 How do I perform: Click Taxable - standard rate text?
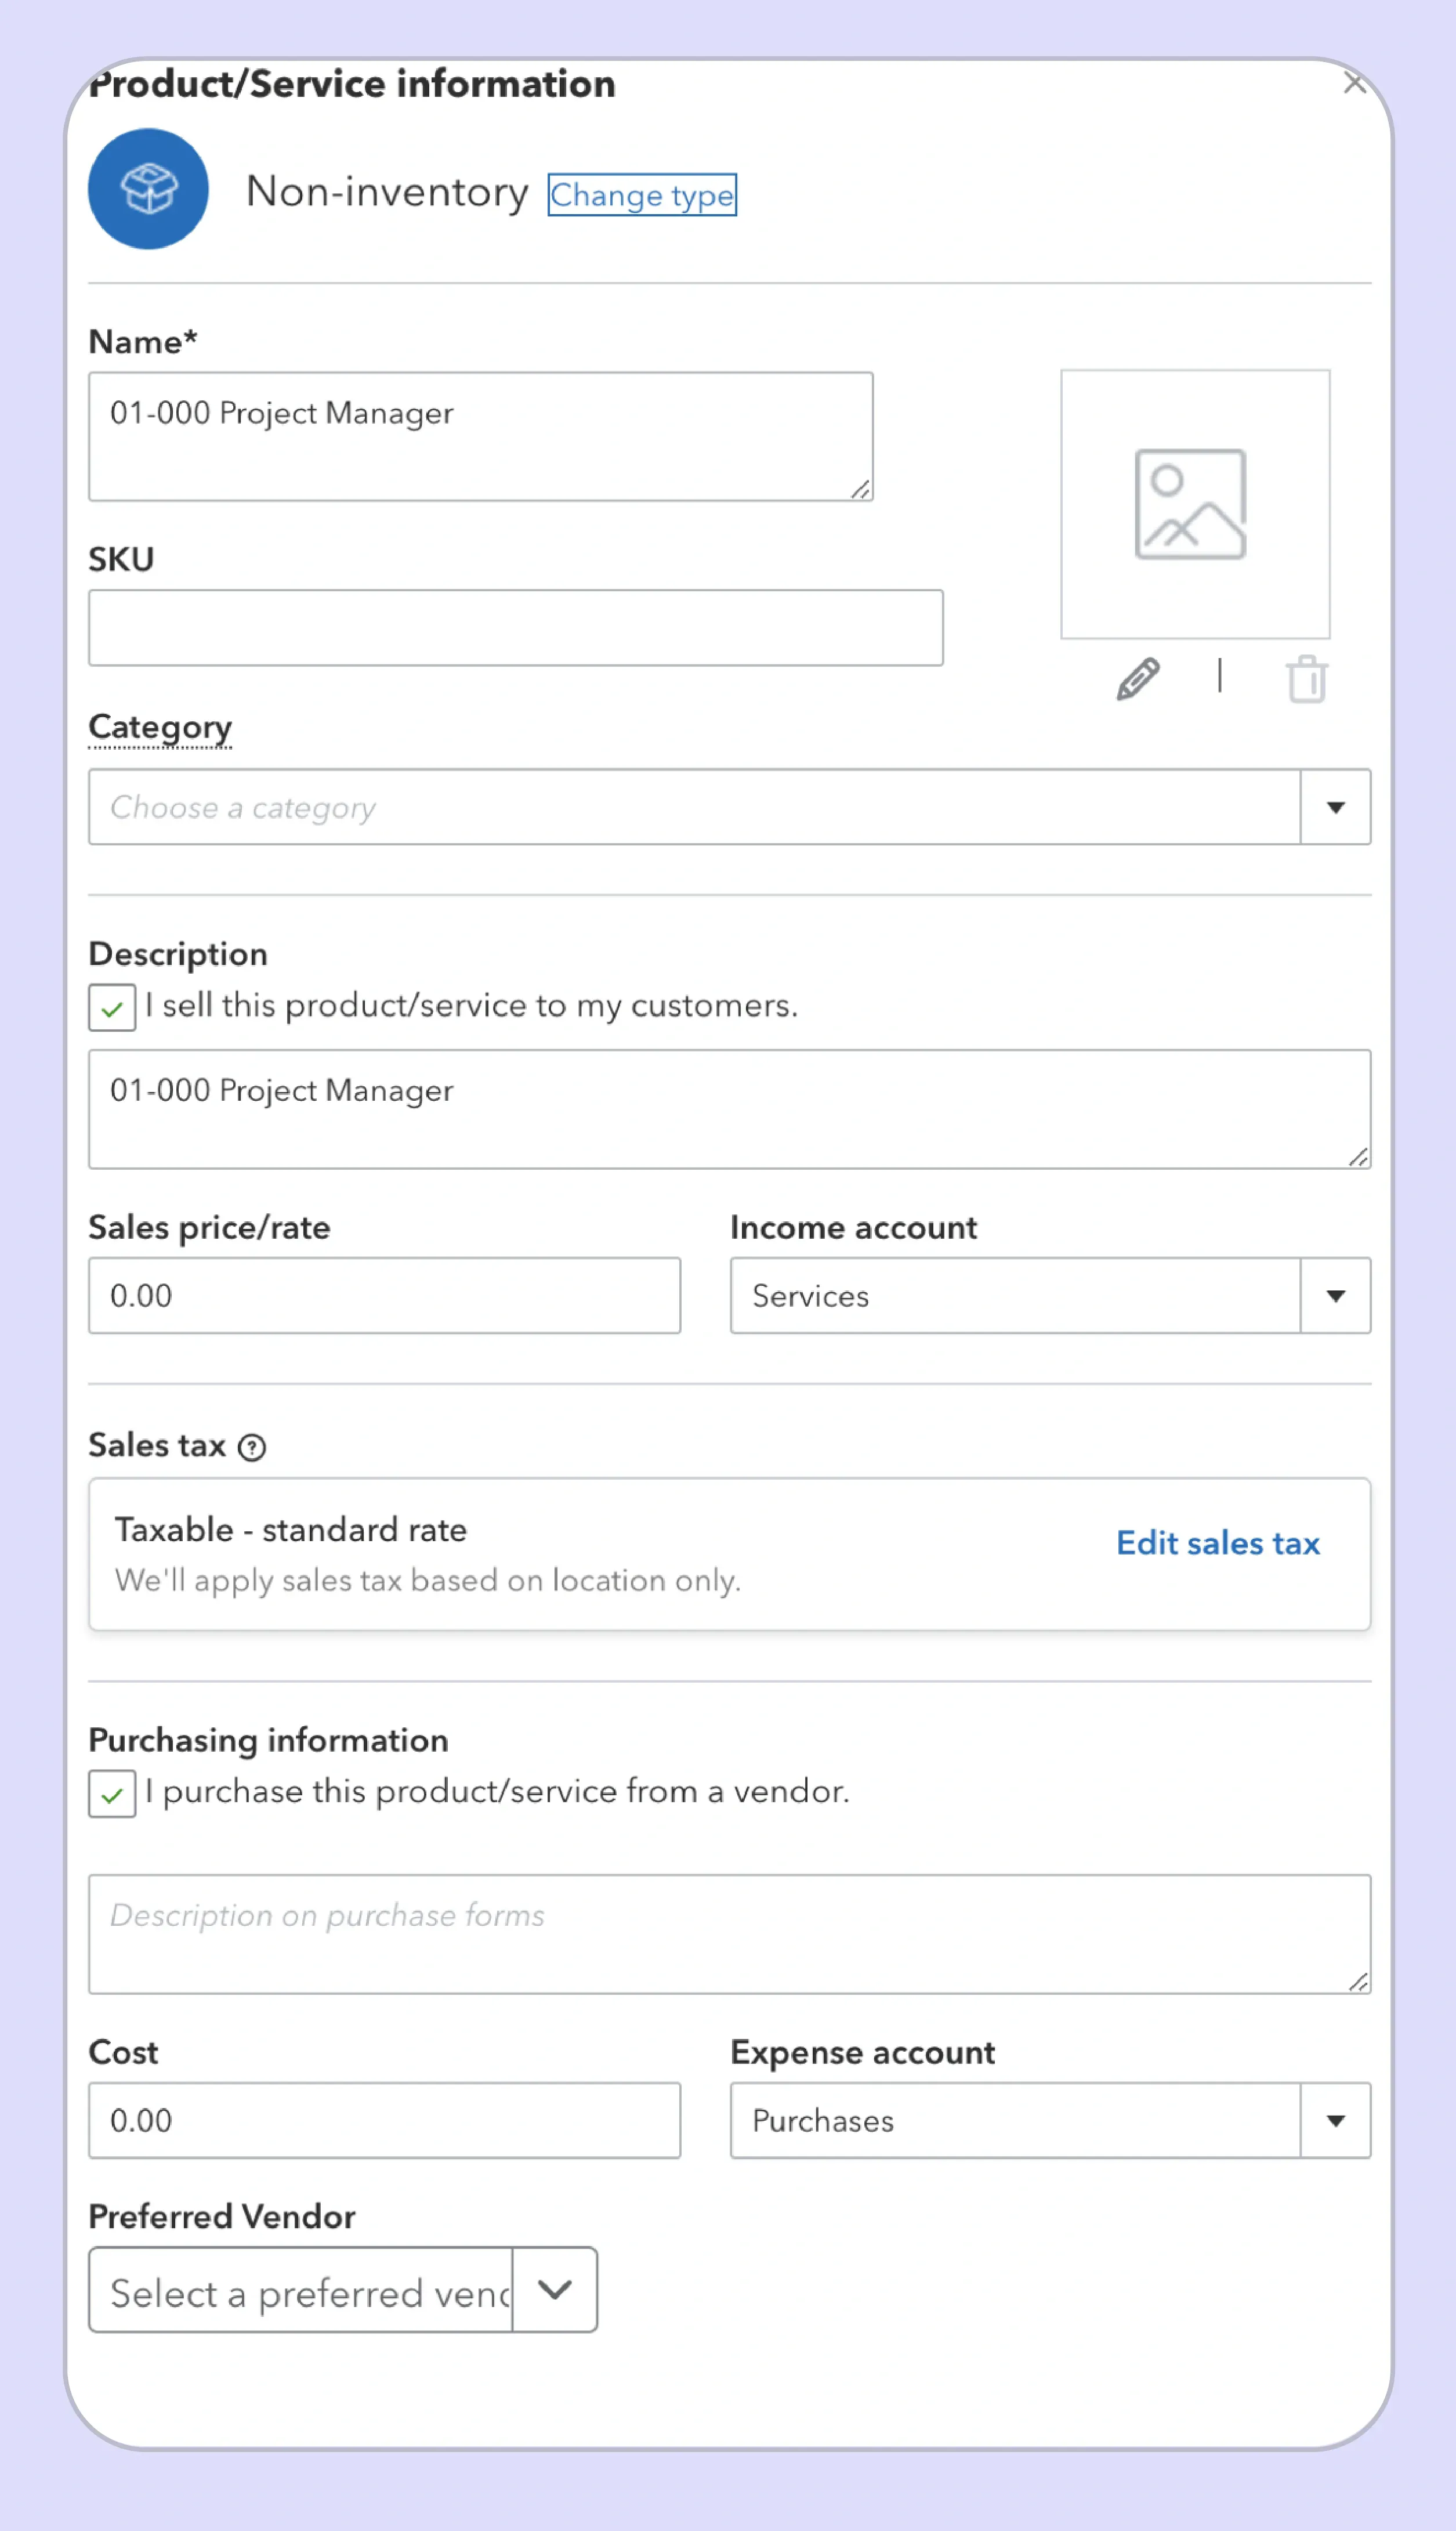tap(291, 1530)
